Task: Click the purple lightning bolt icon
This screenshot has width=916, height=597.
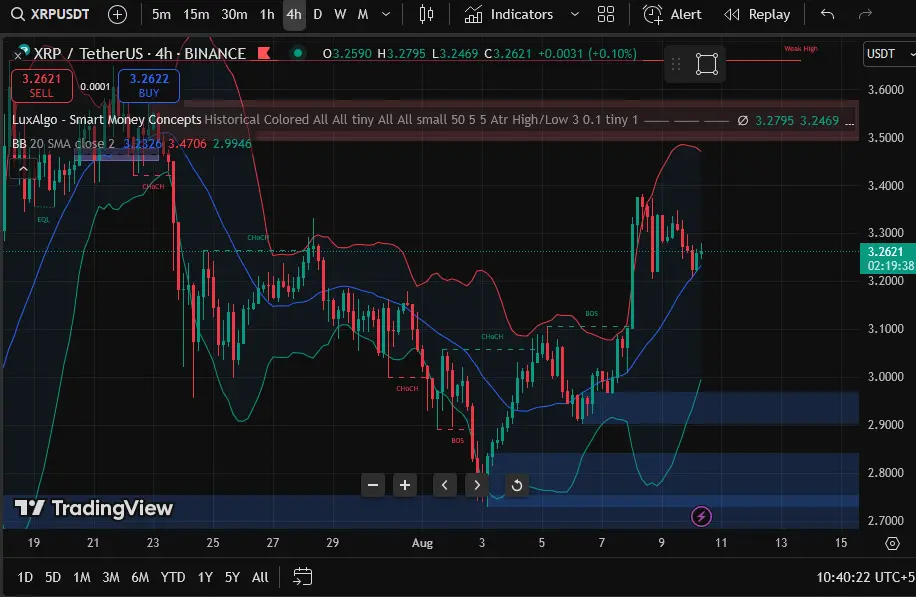Action: (701, 516)
